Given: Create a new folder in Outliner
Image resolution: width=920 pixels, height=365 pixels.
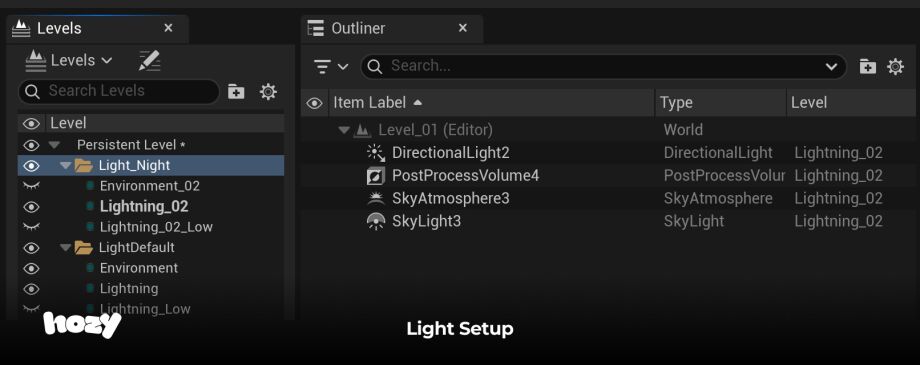Looking at the screenshot, I should [x=868, y=66].
